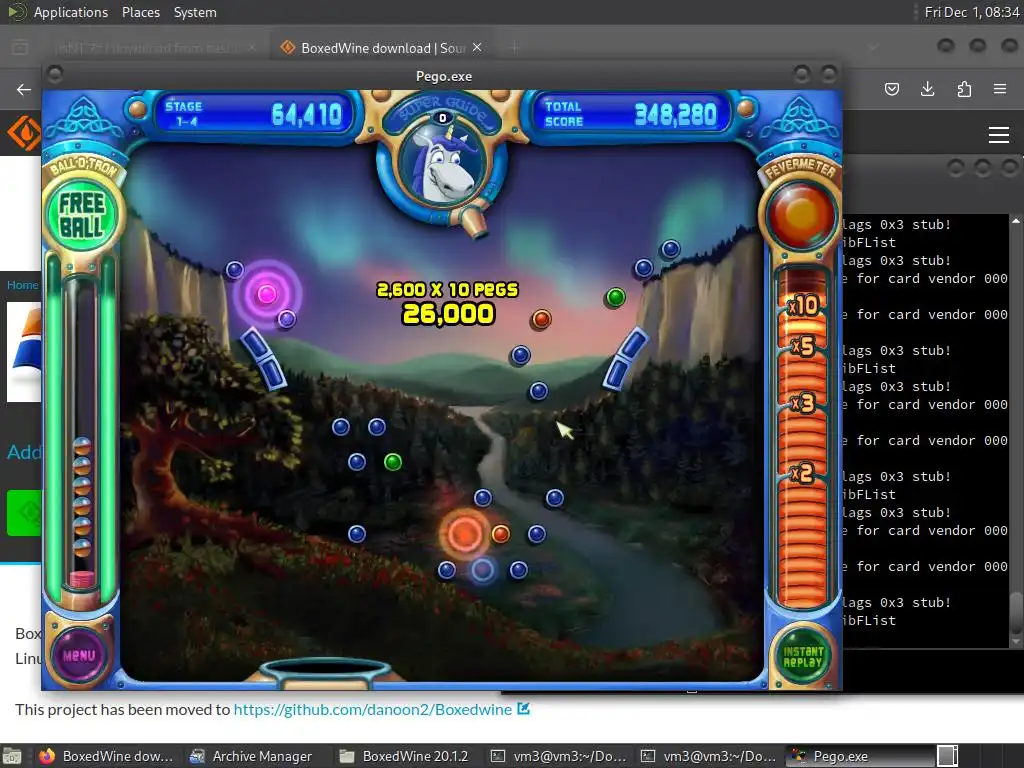This screenshot has width=1024, height=768.
Task: Click the large glowing orange peg
Action: click(x=464, y=534)
